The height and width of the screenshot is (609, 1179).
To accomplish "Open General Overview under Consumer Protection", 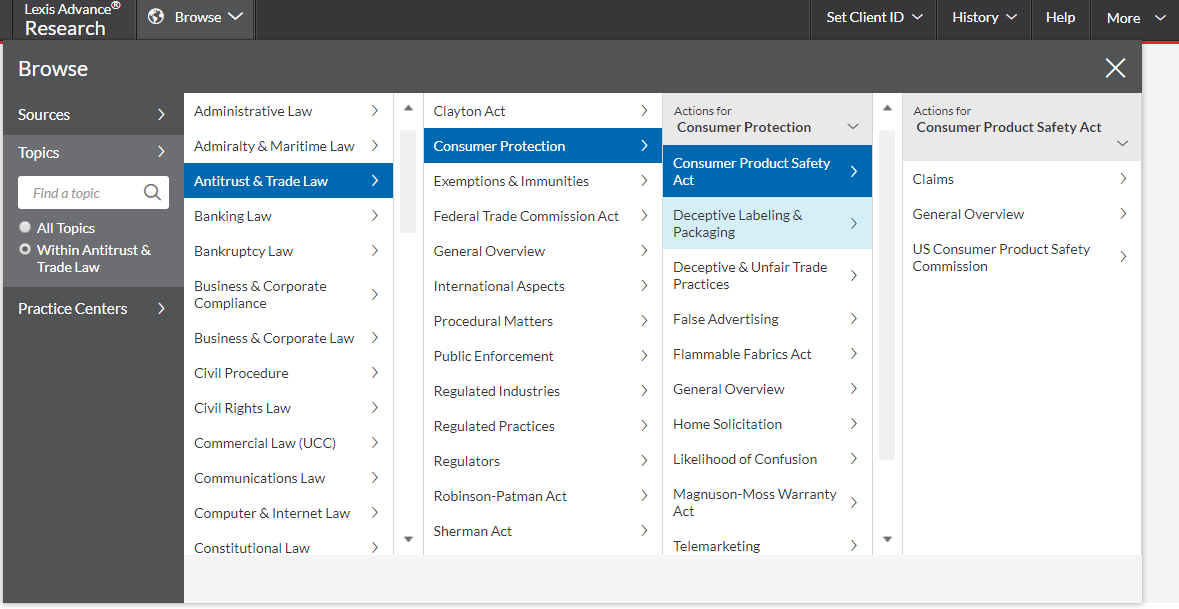I will pyautogui.click(x=767, y=389).
